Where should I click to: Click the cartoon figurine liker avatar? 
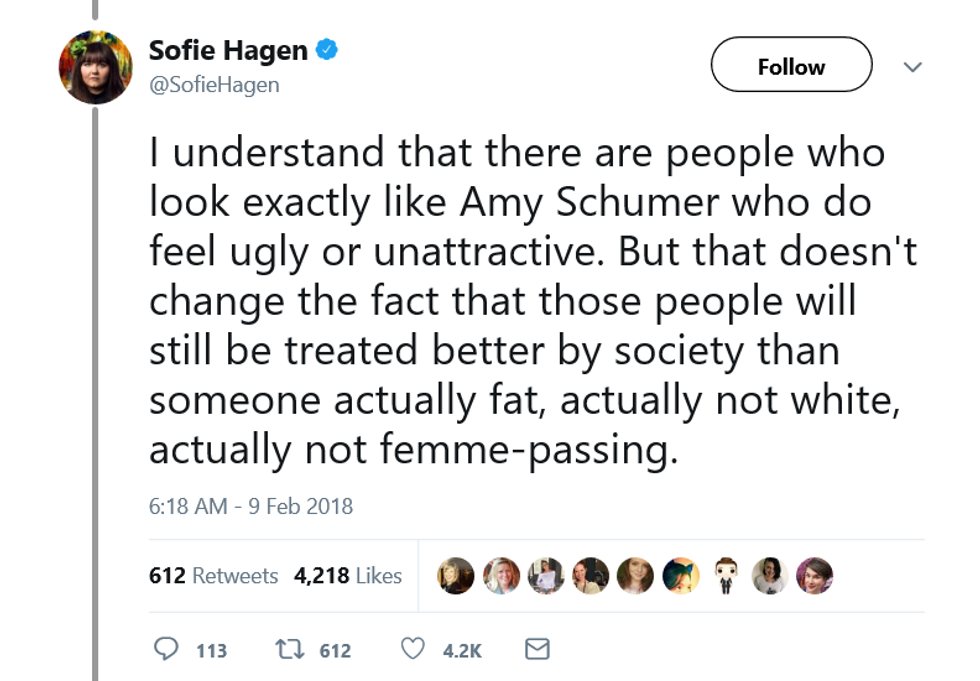726,575
